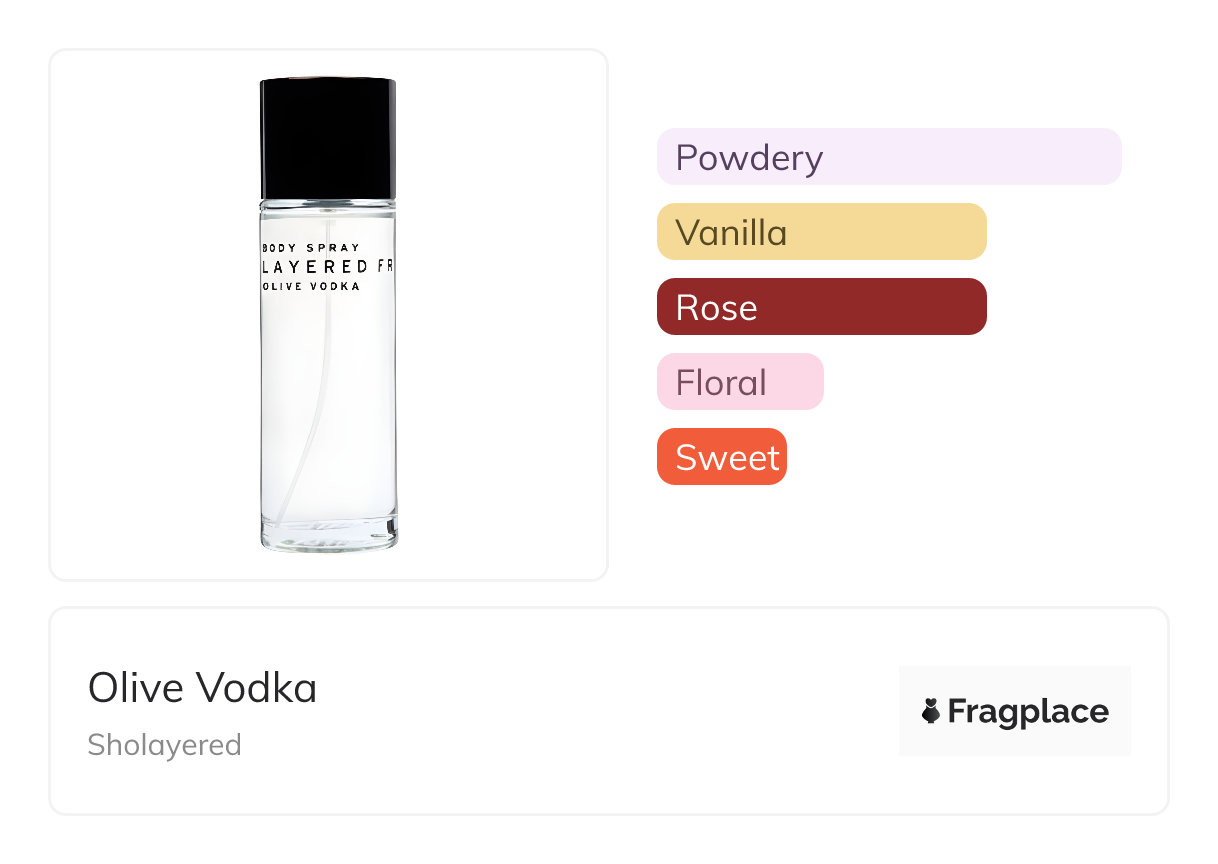The image size is (1218, 864).
Task: Click the OLIVE VODKA print on bottle
Action: click(311, 286)
